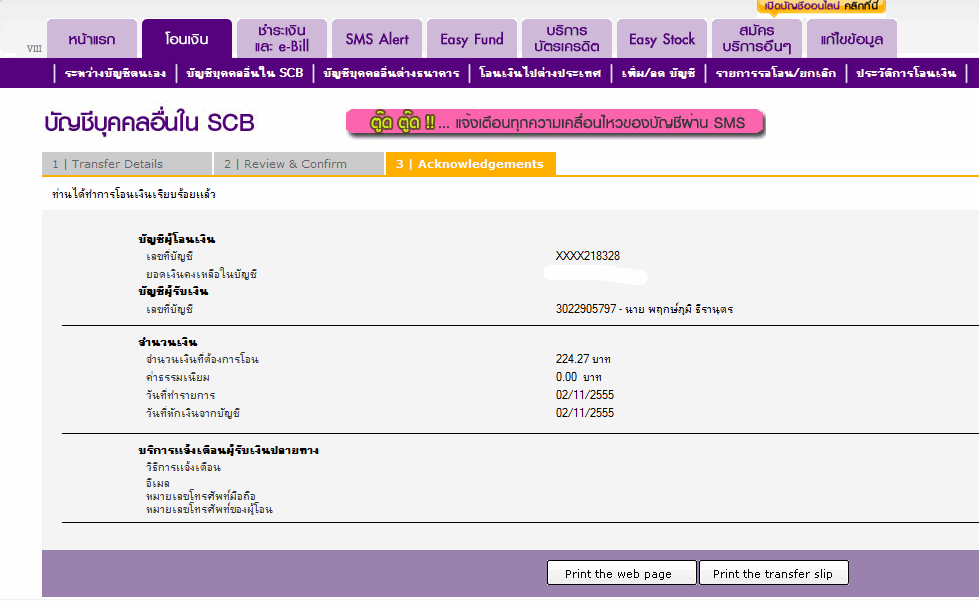Select step 3 Acknowledgements
Screen dimensions: 979x608
tap(471, 164)
